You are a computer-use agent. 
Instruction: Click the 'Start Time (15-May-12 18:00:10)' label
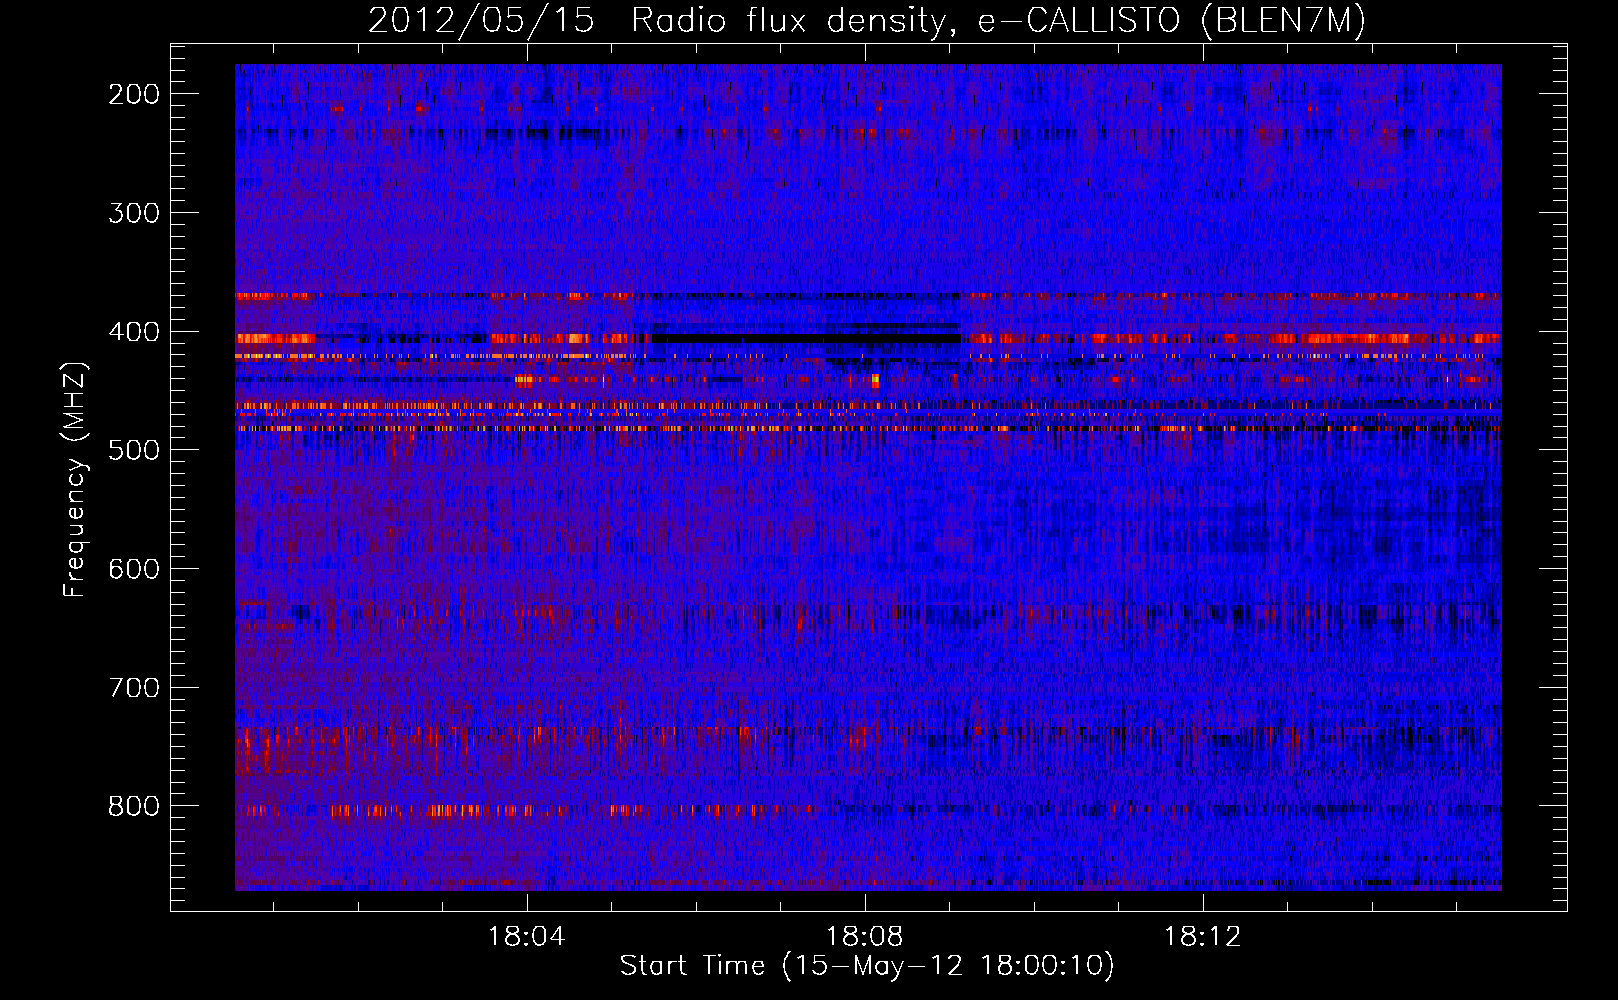pos(866,966)
